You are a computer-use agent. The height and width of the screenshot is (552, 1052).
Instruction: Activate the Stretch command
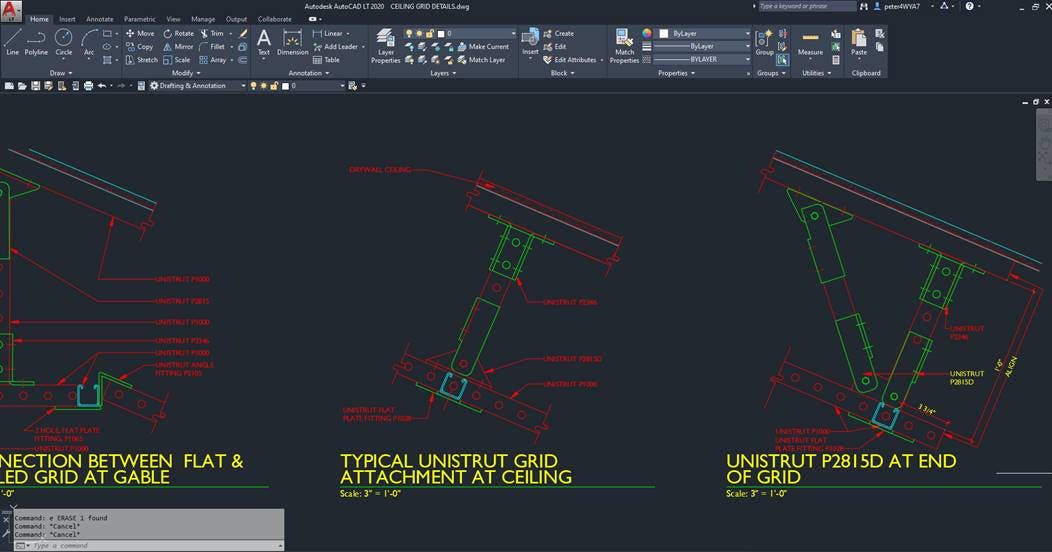tap(142, 60)
